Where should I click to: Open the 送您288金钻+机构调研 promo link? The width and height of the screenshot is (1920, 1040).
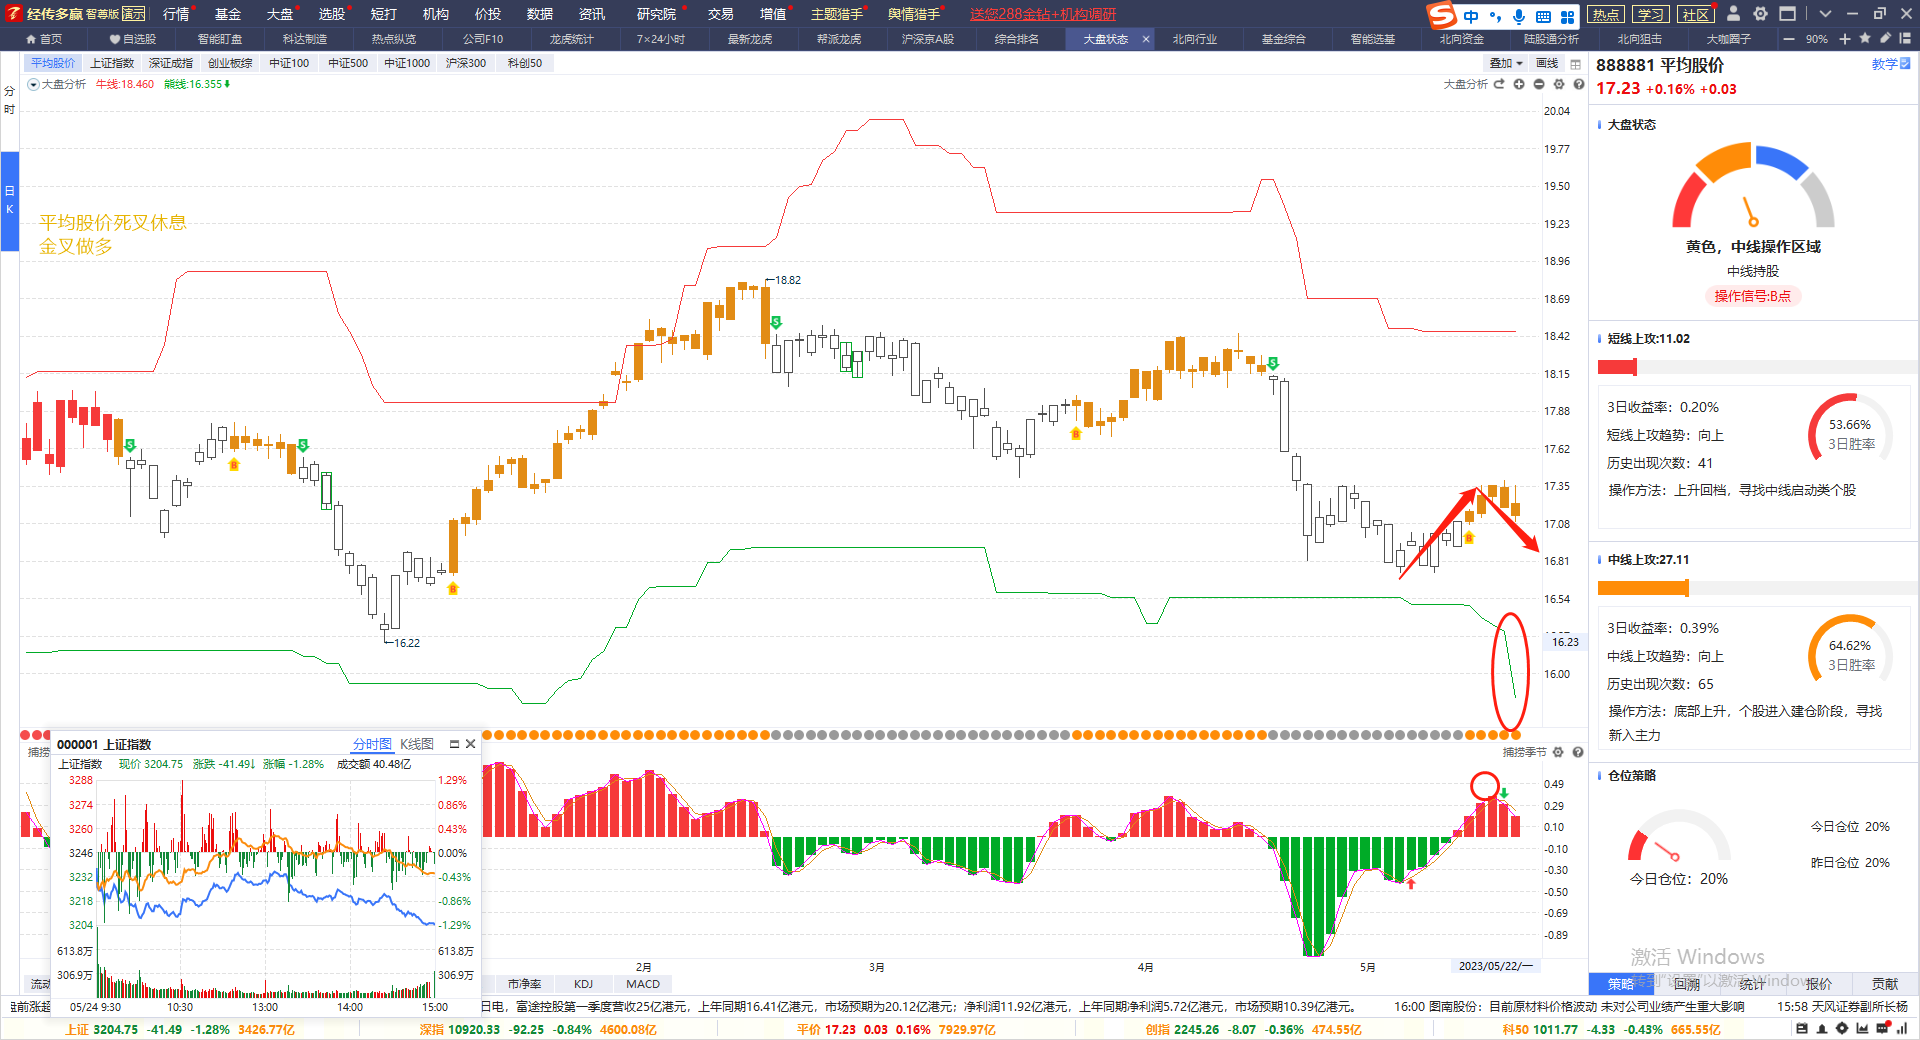click(x=1042, y=14)
